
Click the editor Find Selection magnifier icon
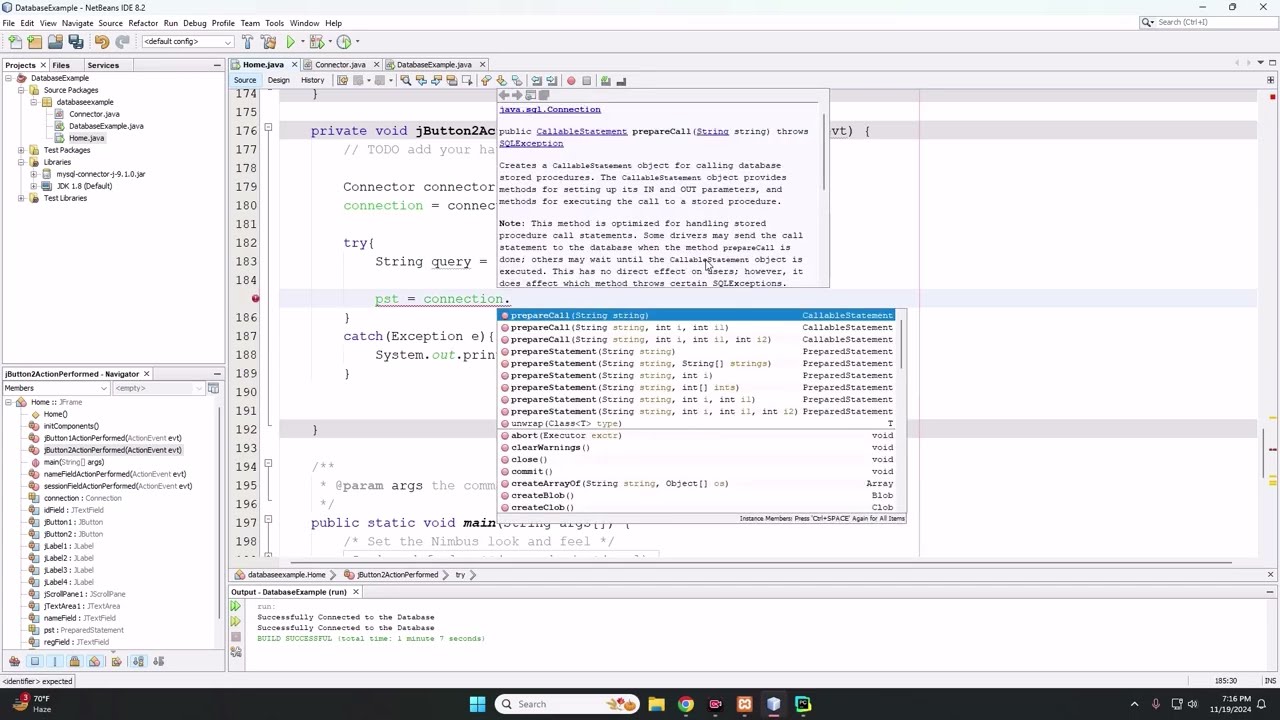click(x=406, y=81)
